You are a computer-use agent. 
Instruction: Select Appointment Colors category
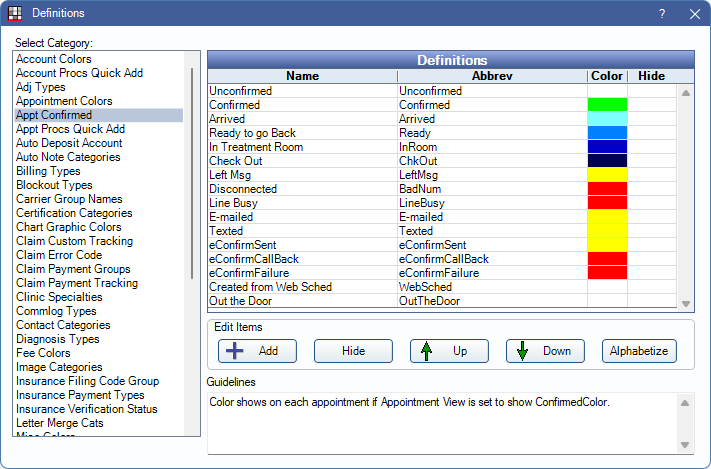[x=64, y=101]
